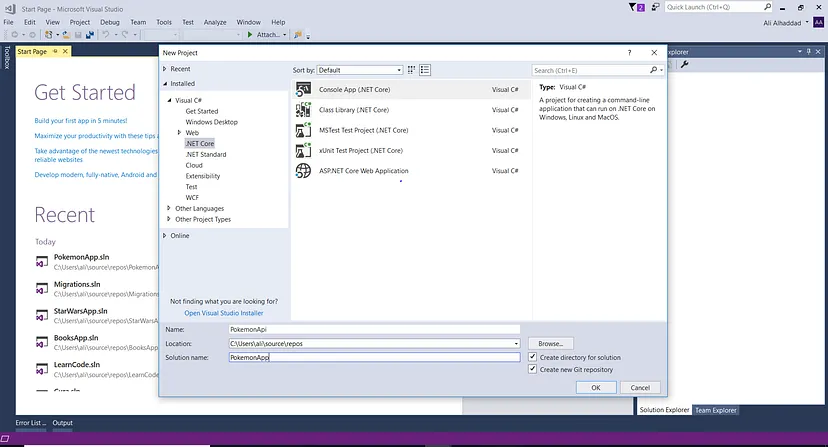The height and width of the screenshot is (447, 828).
Task: Toggle Create new Git repository checkbox
Action: [x=532, y=369]
